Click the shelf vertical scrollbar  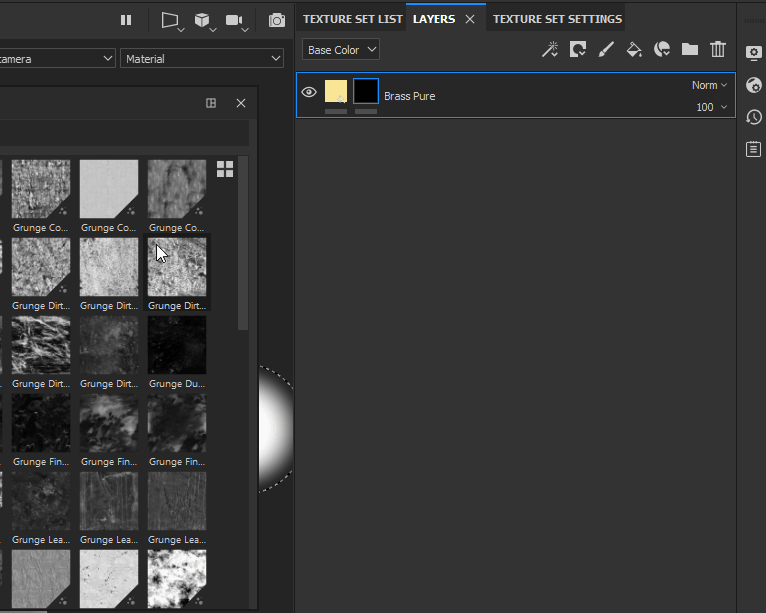[x=243, y=243]
